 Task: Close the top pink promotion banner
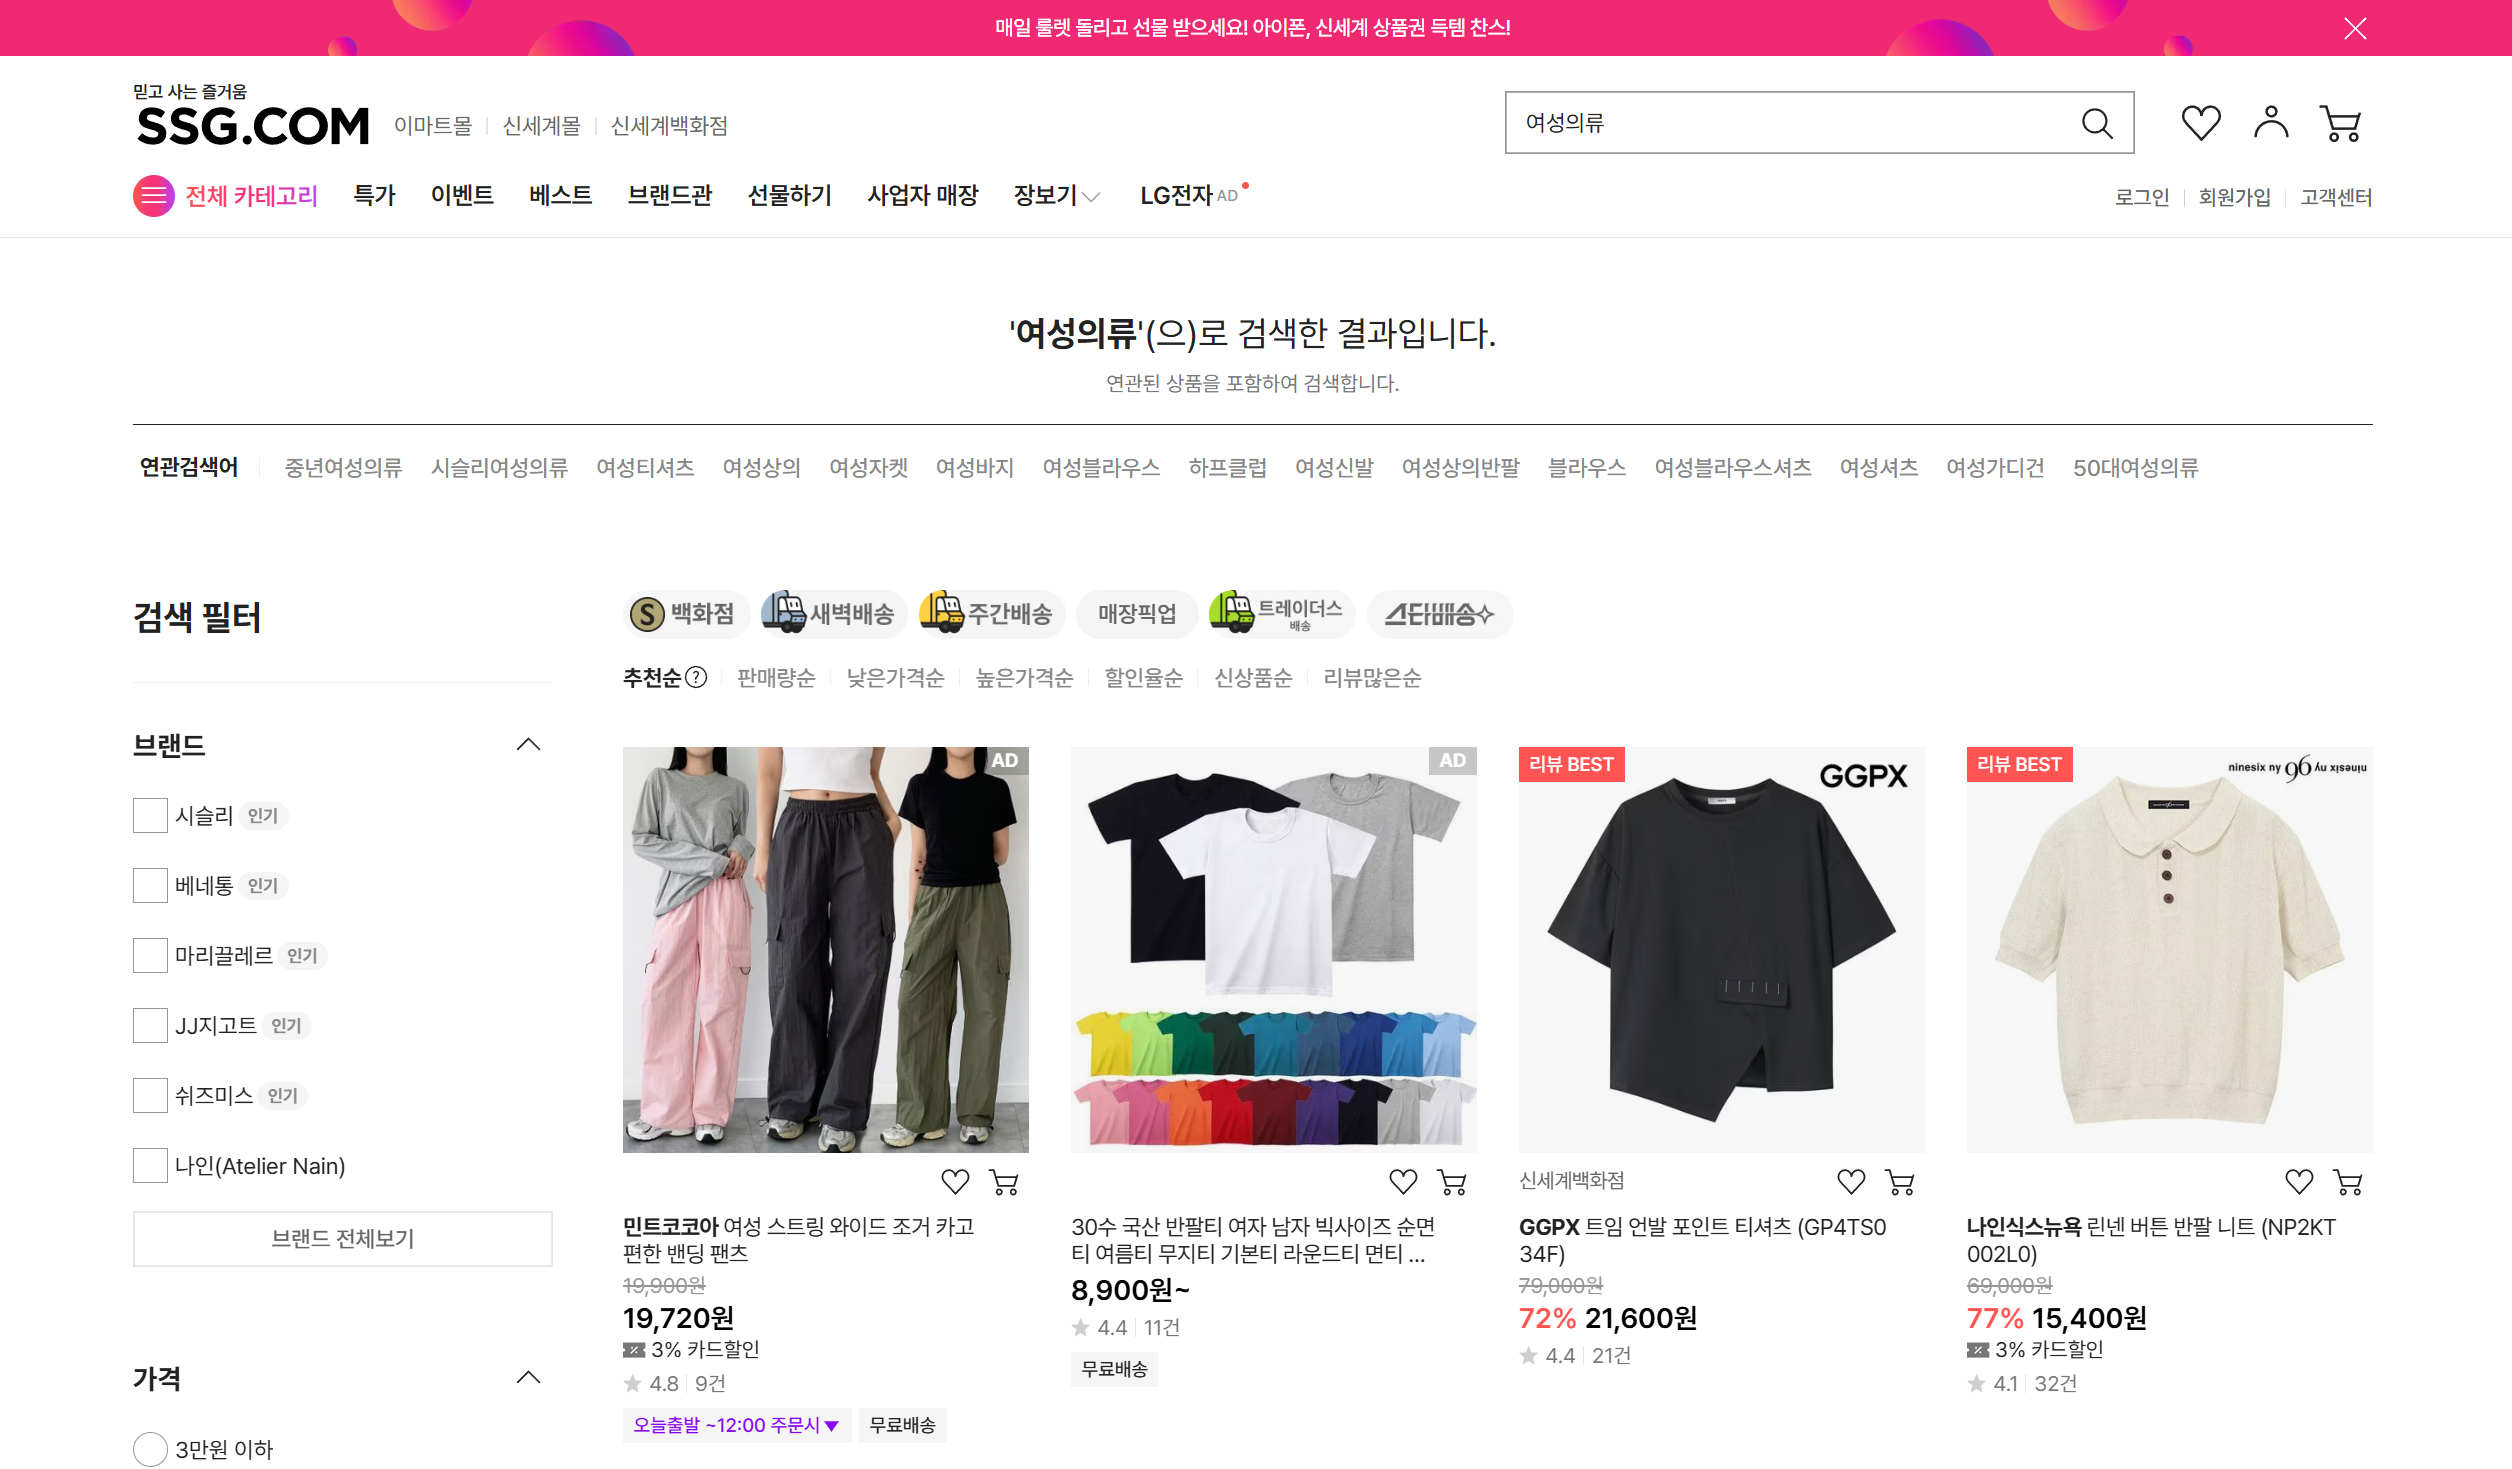[x=2355, y=28]
